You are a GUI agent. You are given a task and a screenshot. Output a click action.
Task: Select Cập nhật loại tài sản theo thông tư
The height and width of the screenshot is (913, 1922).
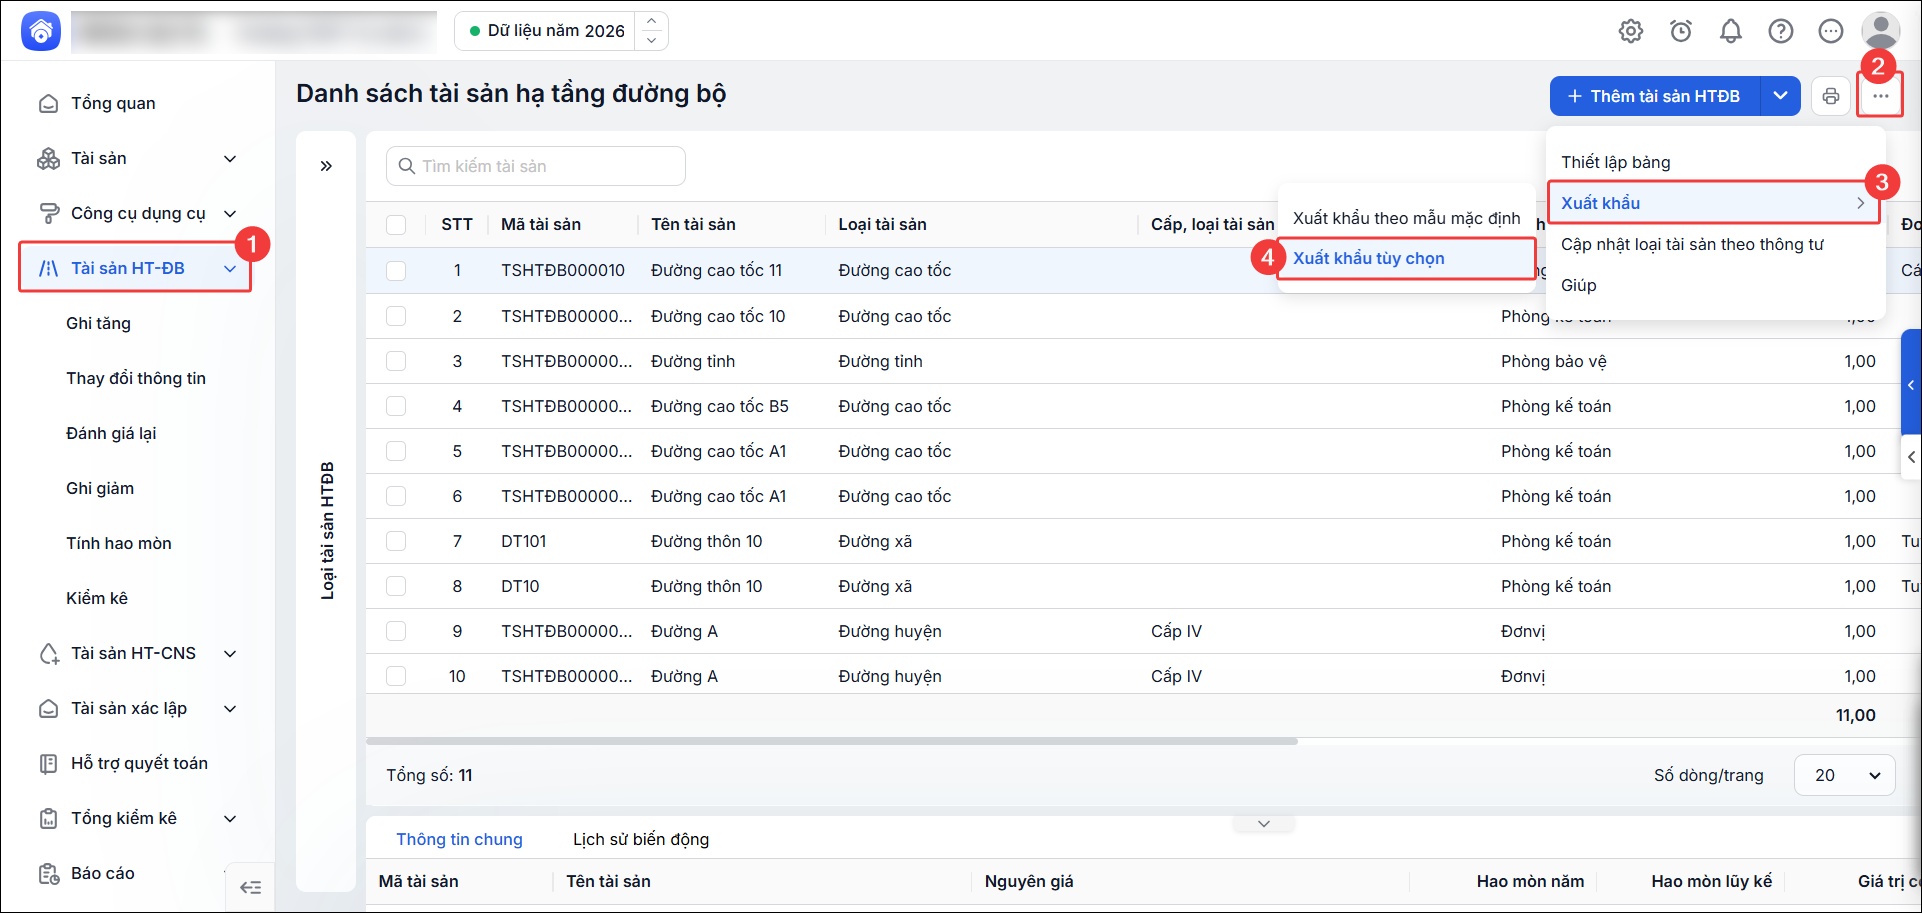coord(1692,244)
